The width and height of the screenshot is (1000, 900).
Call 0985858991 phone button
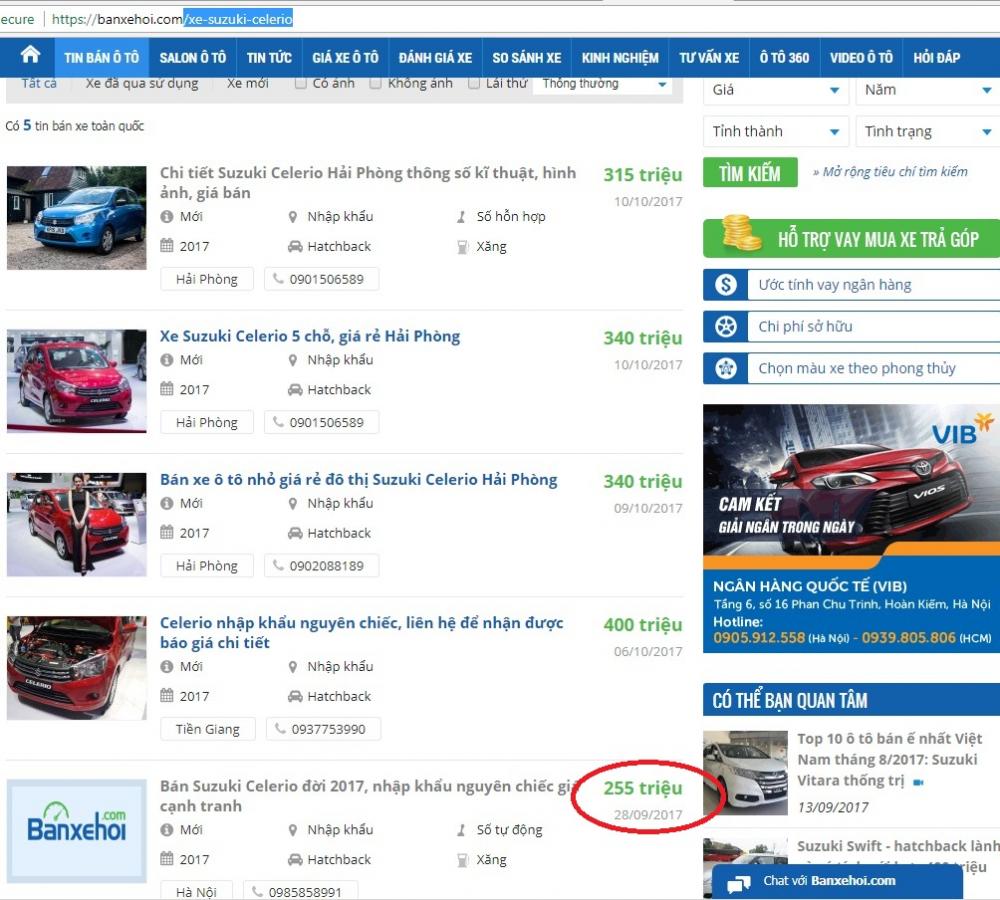[x=300, y=891]
